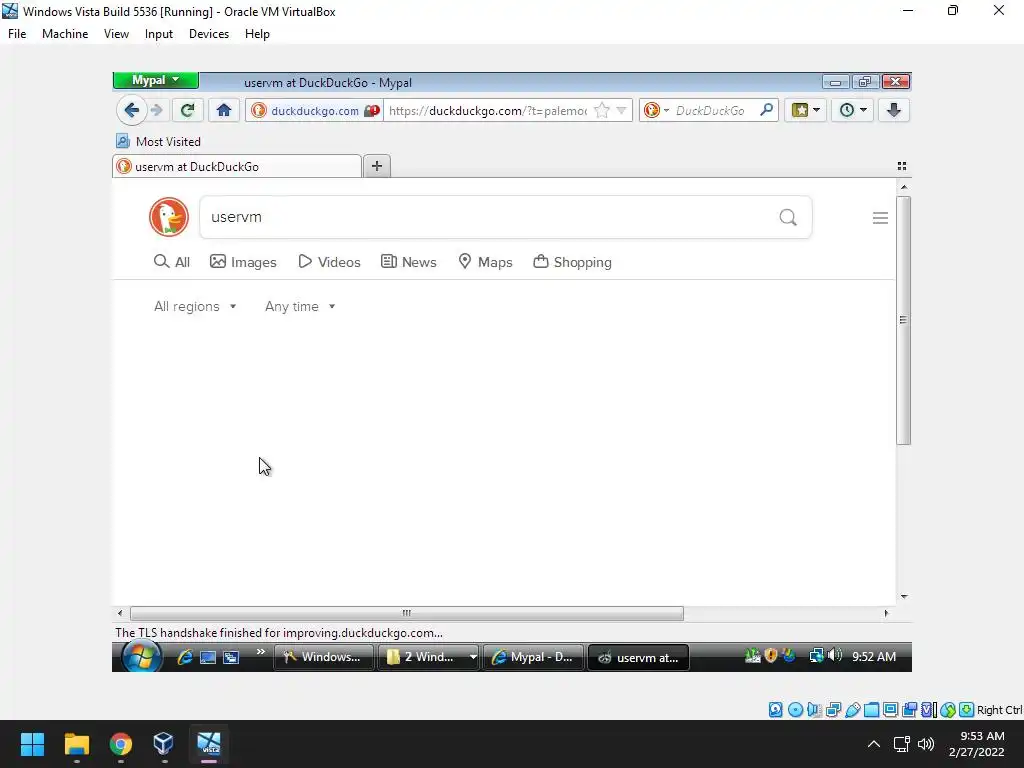Open Windows 11 Start button
The width and height of the screenshot is (1024, 768).
(32, 744)
